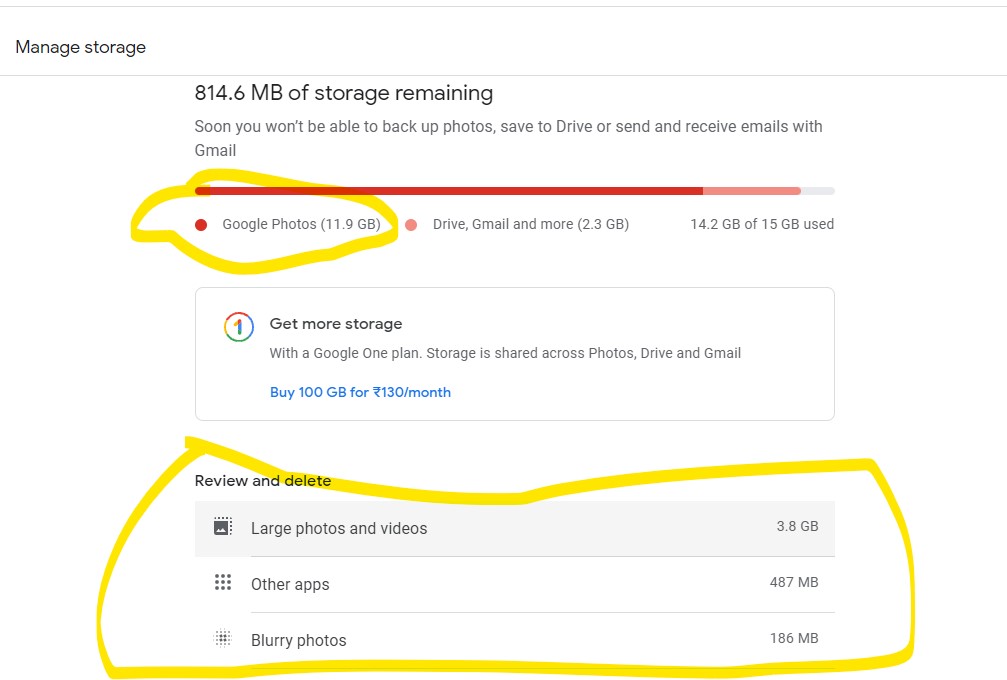Click the pink Drive and Gmail legend dot
Viewport: 1007px width, 680px height.
pyautogui.click(x=411, y=225)
